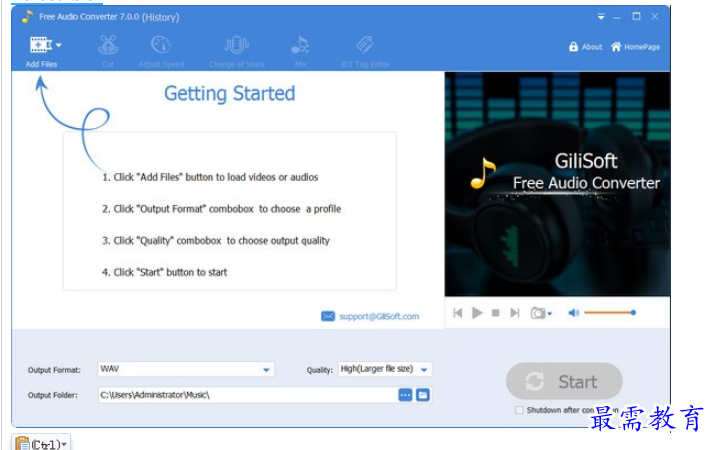Click the support@GiliSoft.com email link
This screenshot has width=712, height=450.
pos(379,316)
